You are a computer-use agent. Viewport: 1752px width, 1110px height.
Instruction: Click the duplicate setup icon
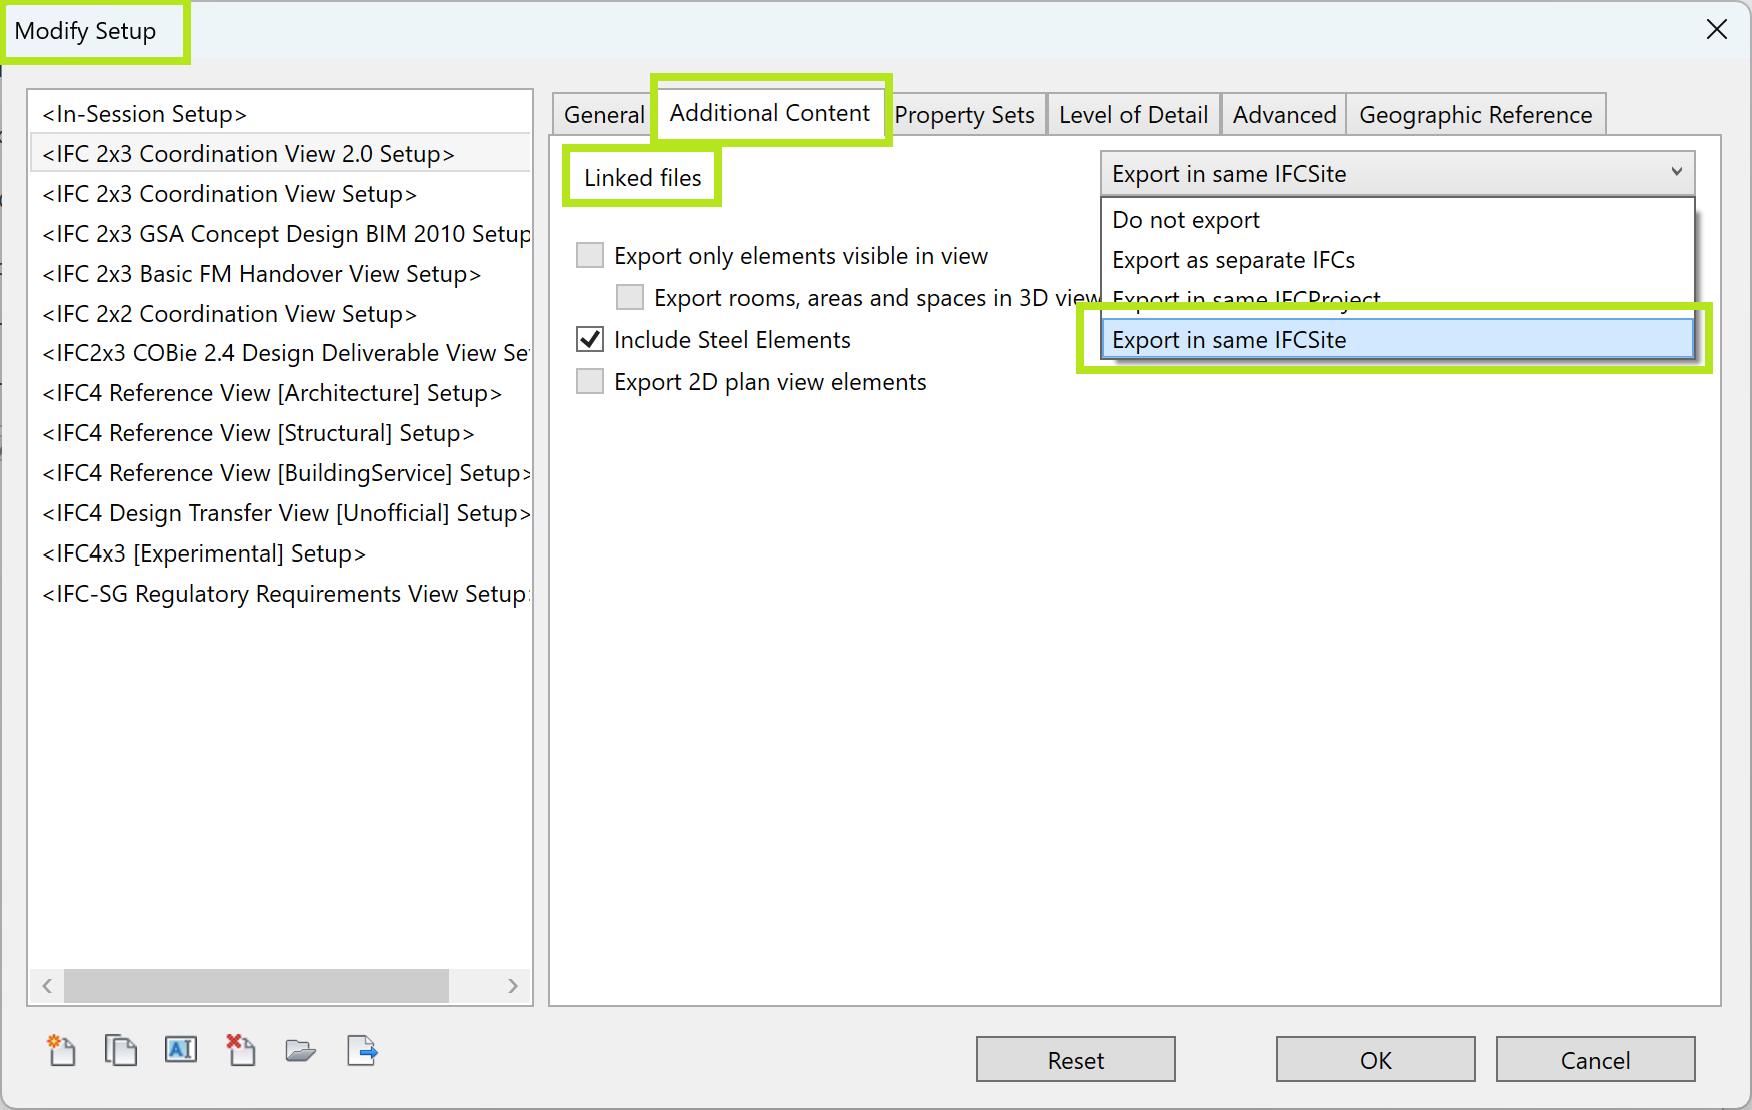pos(121,1050)
